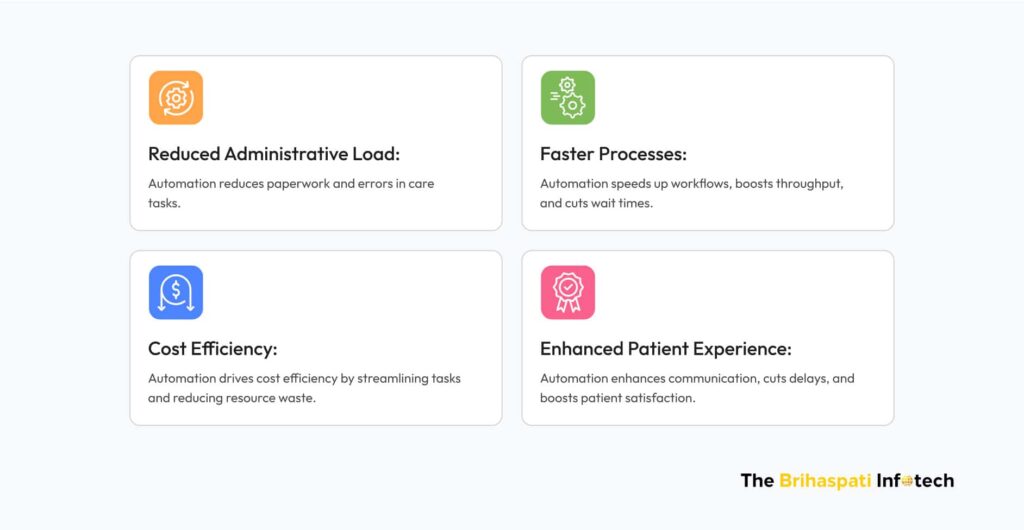Click the blue dollar savings icon
The image size is (1024, 530).
(x=176, y=292)
